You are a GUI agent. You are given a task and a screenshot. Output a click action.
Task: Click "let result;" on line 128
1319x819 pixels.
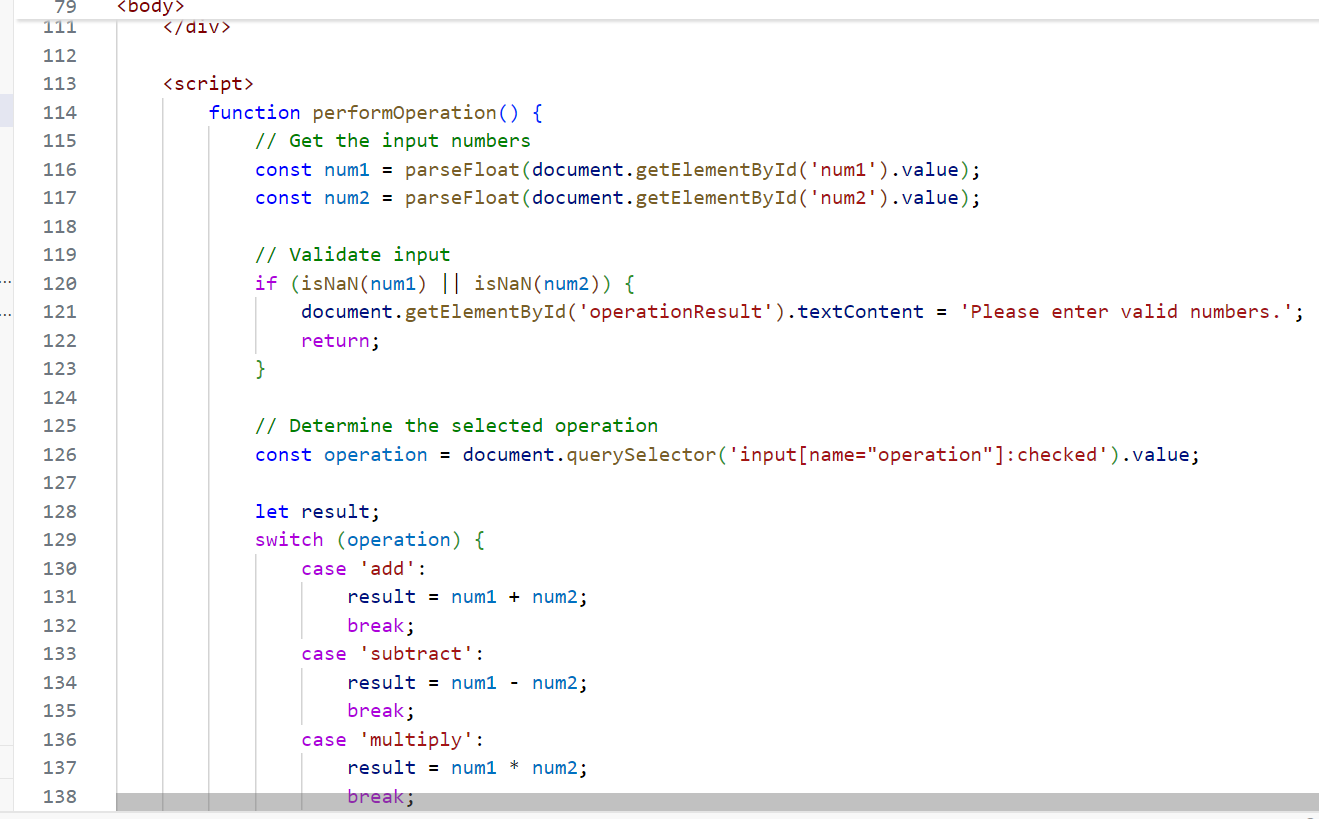pyautogui.click(x=318, y=511)
